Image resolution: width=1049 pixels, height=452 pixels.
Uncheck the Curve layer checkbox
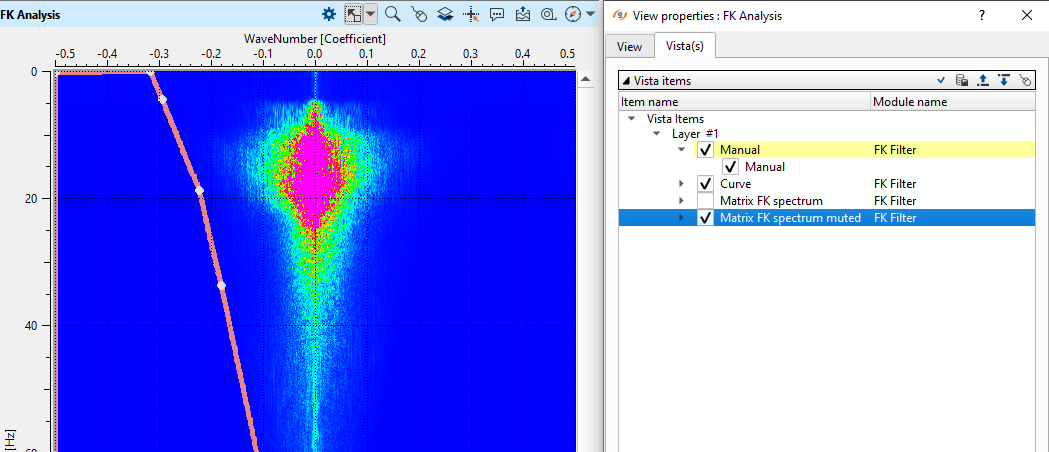pyautogui.click(x=706, y=184)
